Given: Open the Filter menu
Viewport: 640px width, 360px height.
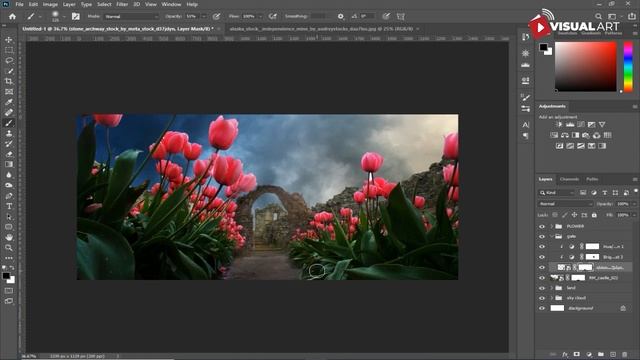Looking at the screenshot, I should [122, 4].
